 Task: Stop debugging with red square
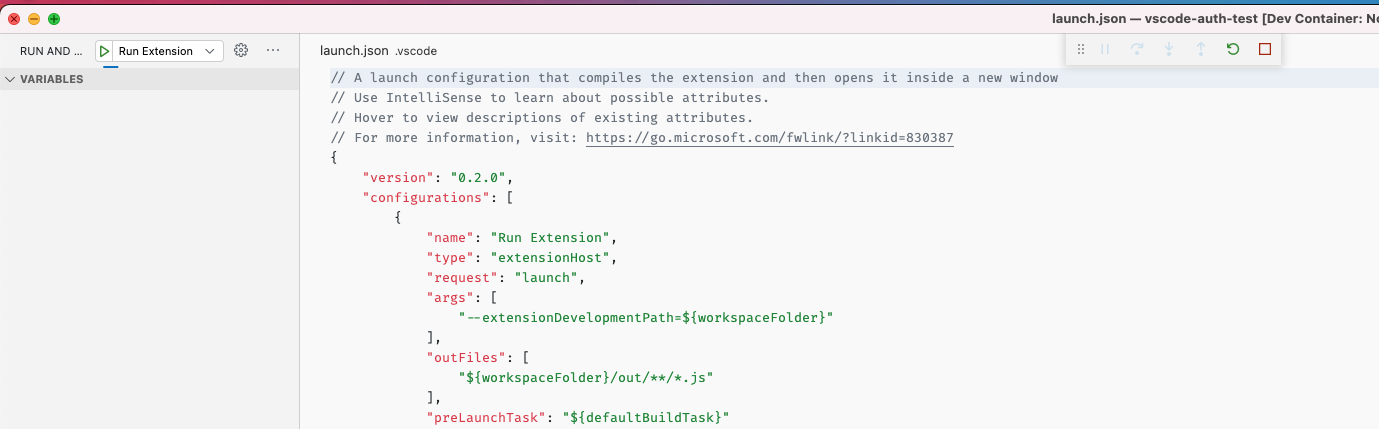(x=1265, y=49)
